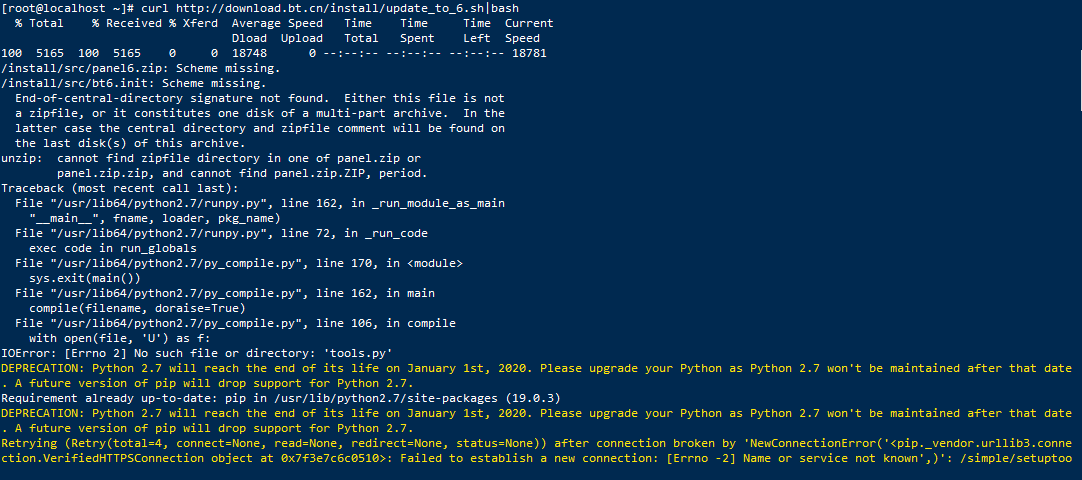Click the 18748 average download speed value
This screenshot has height=480, width=1082.
tap(249, 53)
